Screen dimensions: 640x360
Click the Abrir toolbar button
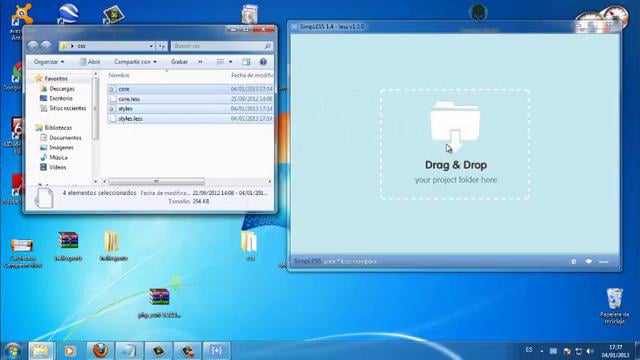coord(90,62)
